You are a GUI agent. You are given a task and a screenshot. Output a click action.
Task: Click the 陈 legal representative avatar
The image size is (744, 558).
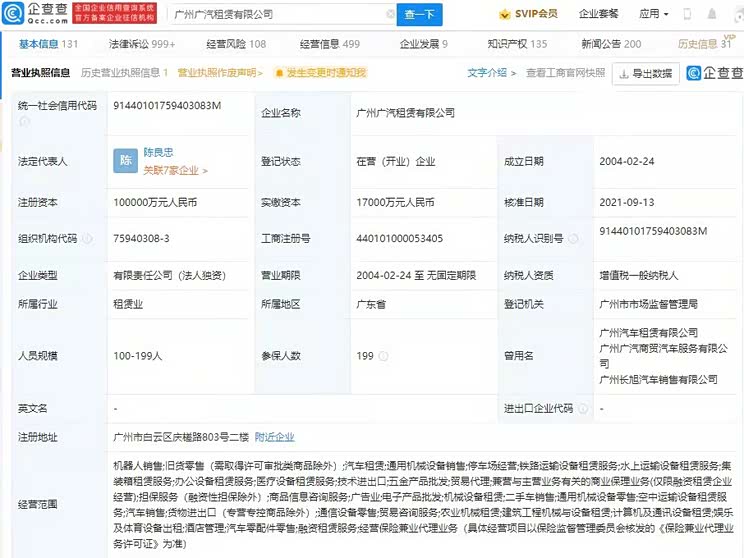126,161
